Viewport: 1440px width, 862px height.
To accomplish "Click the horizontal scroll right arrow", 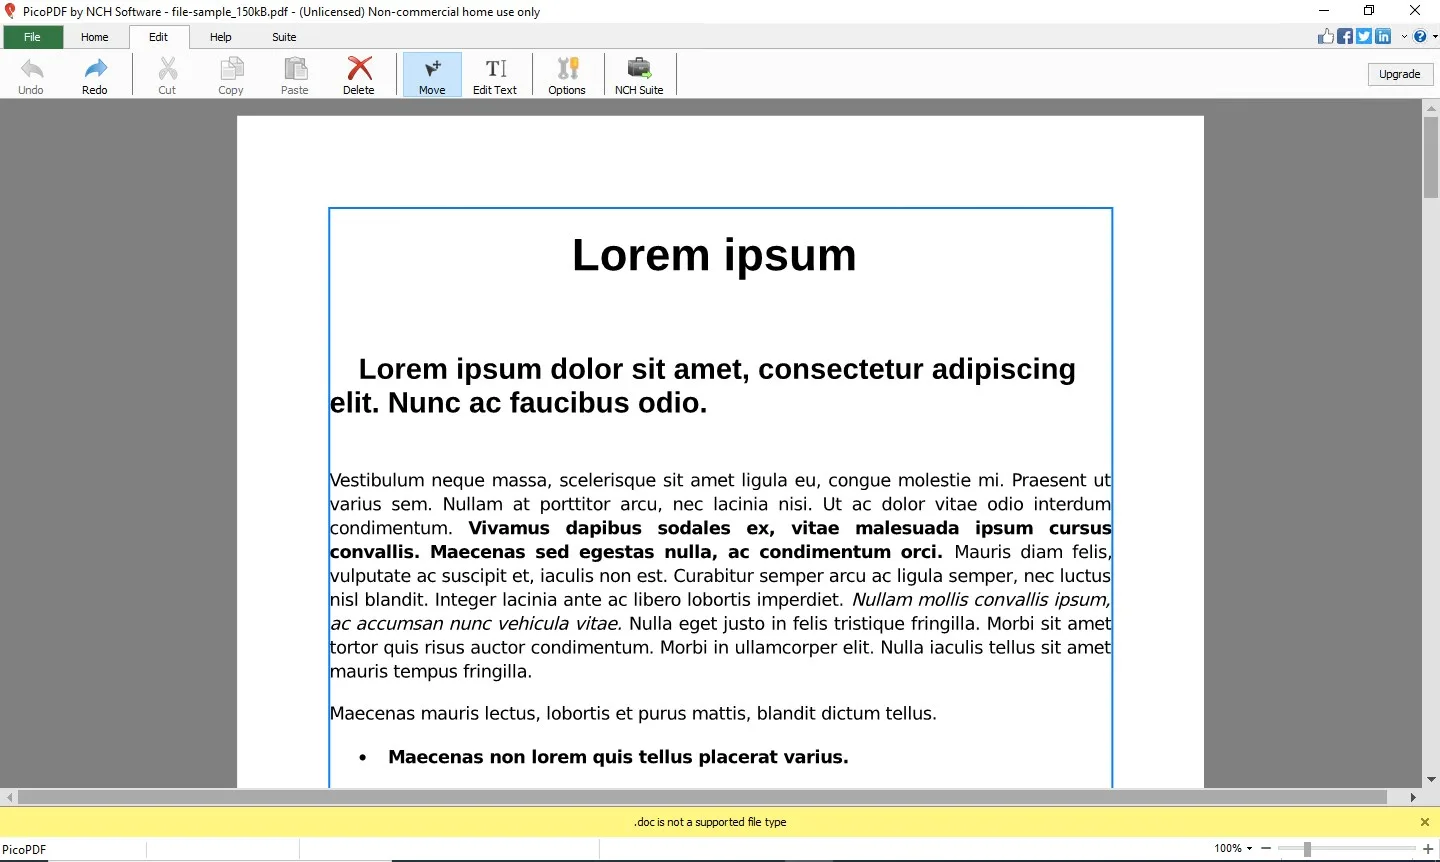I will point(1413,797).
